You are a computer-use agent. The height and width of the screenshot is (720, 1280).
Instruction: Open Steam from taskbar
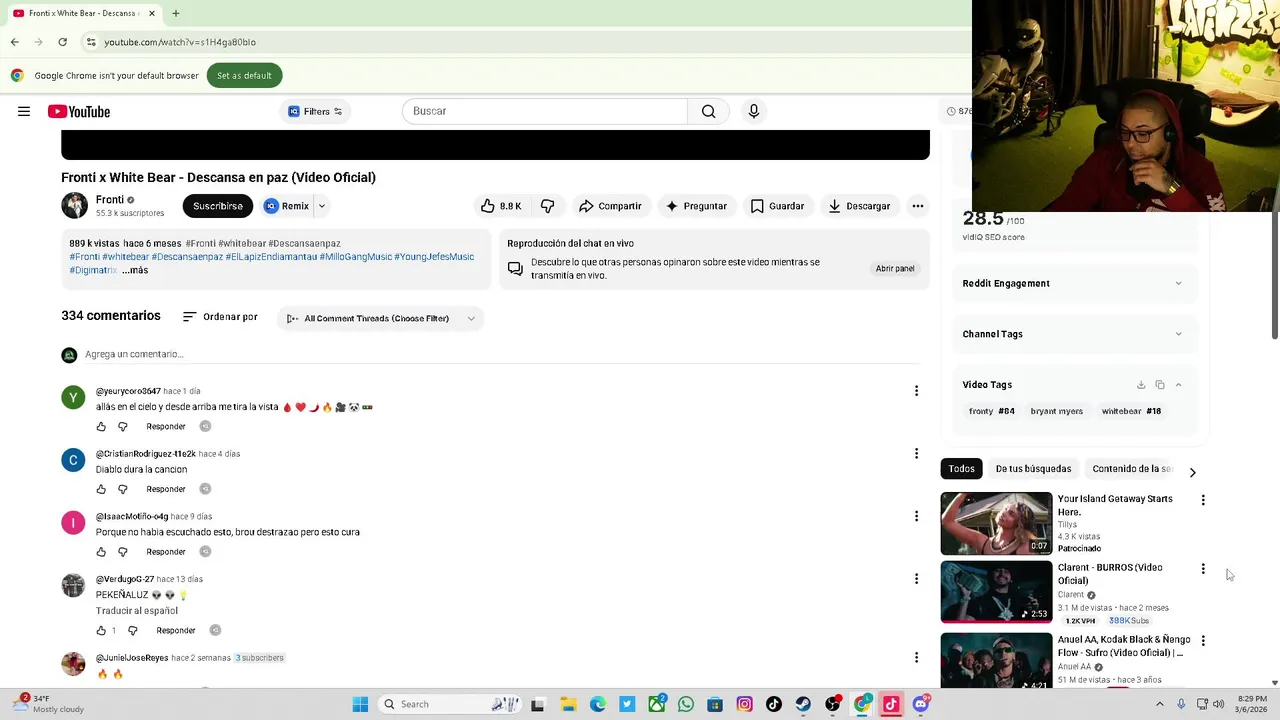[803, 705]
